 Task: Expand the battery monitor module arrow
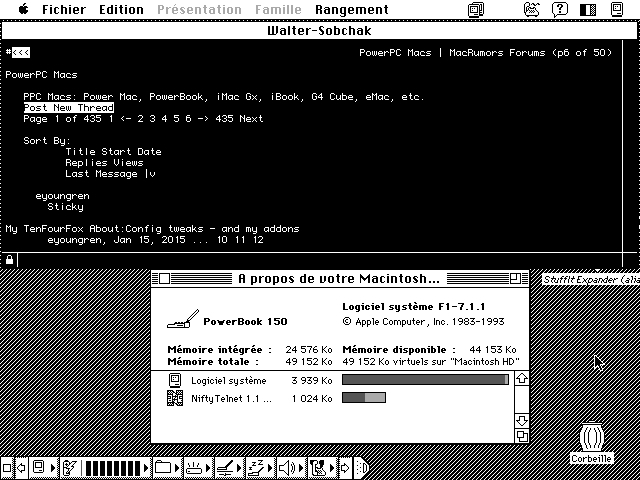146,467
